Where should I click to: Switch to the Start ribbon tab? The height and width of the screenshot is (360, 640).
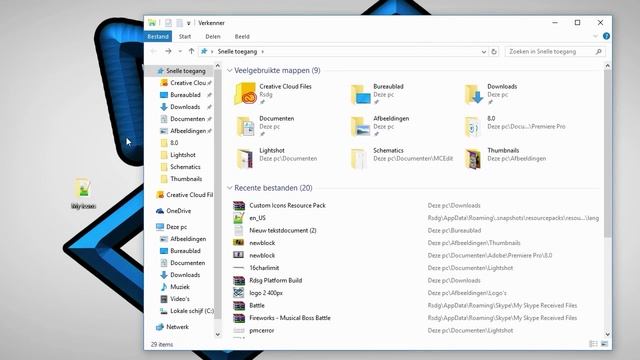pos(185,36)
